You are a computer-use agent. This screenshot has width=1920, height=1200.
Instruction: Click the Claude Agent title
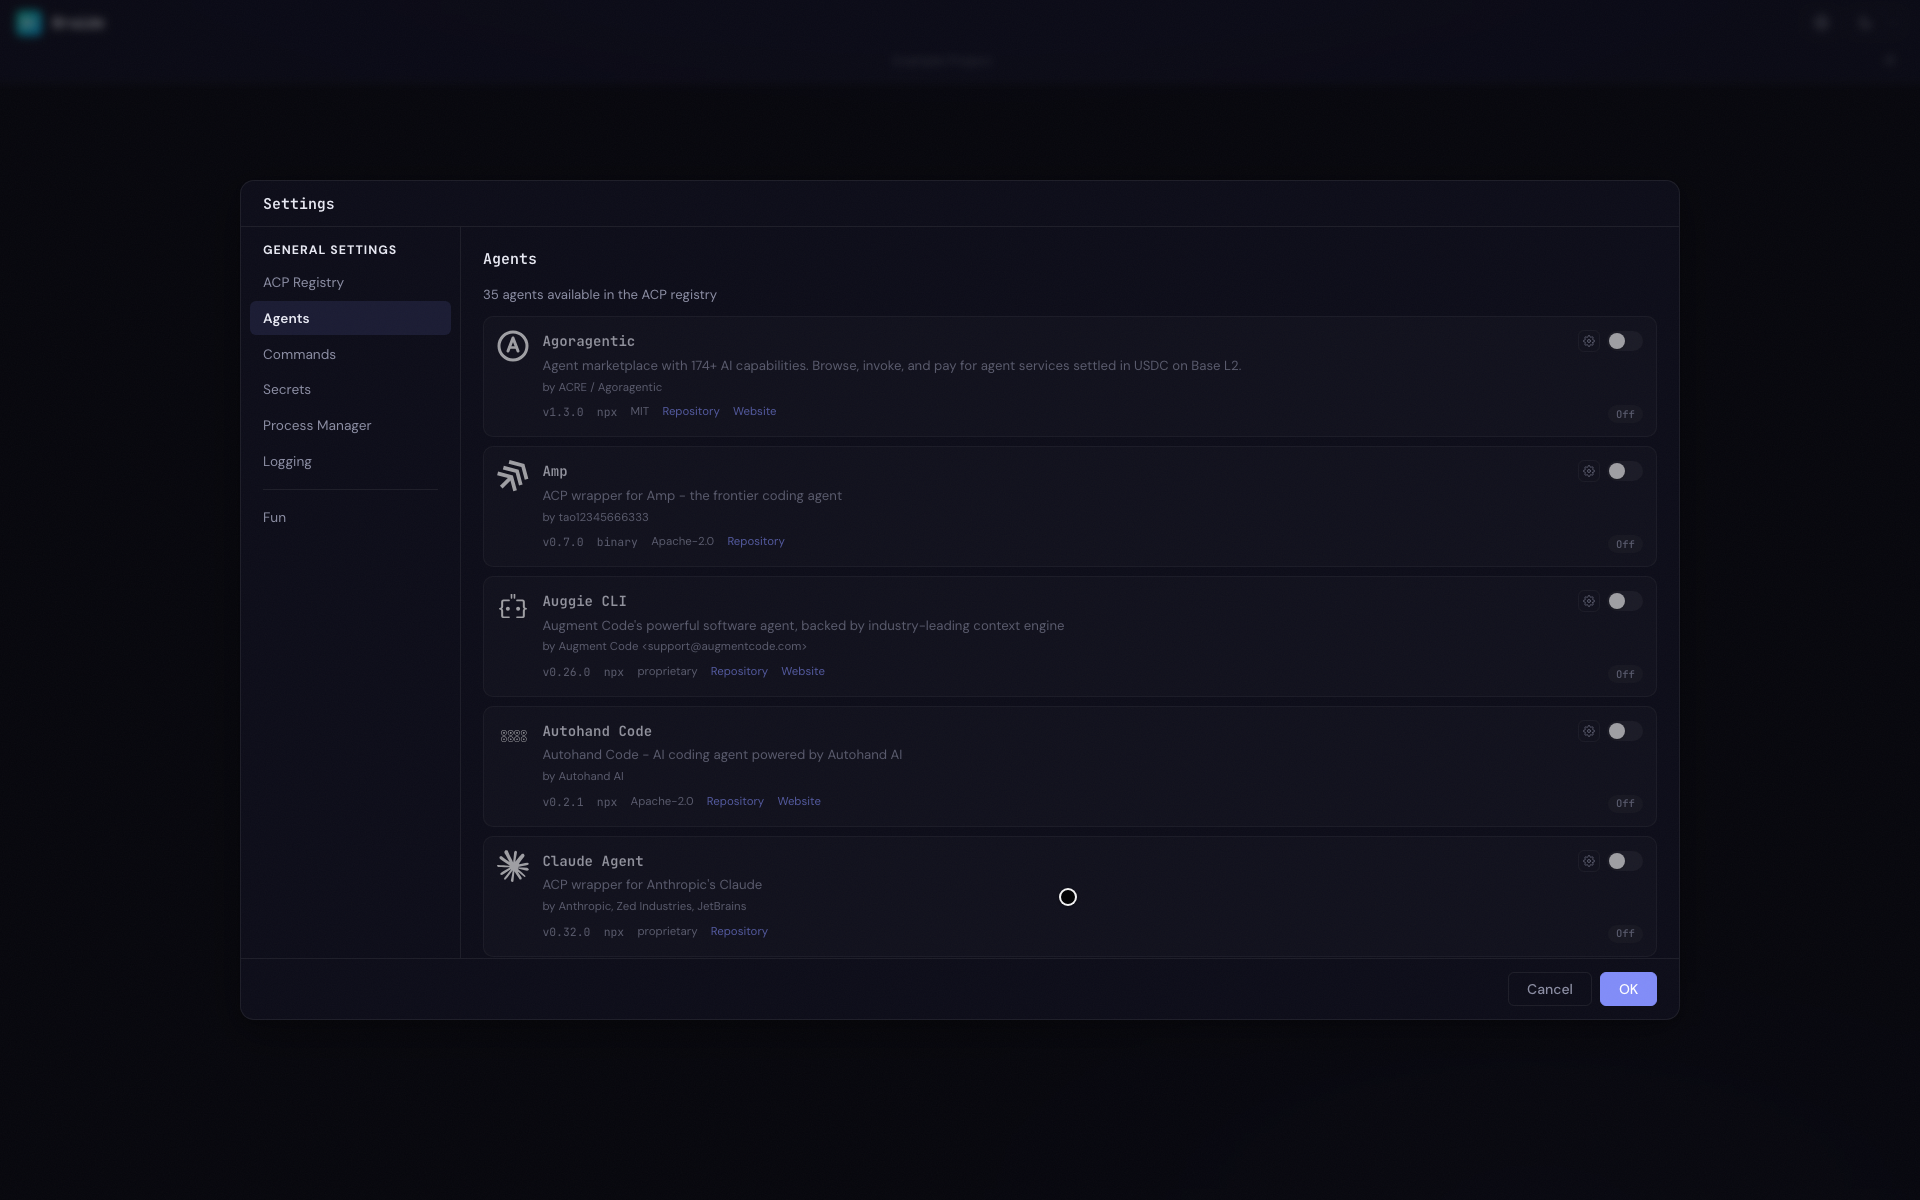(x=593, y=861)
